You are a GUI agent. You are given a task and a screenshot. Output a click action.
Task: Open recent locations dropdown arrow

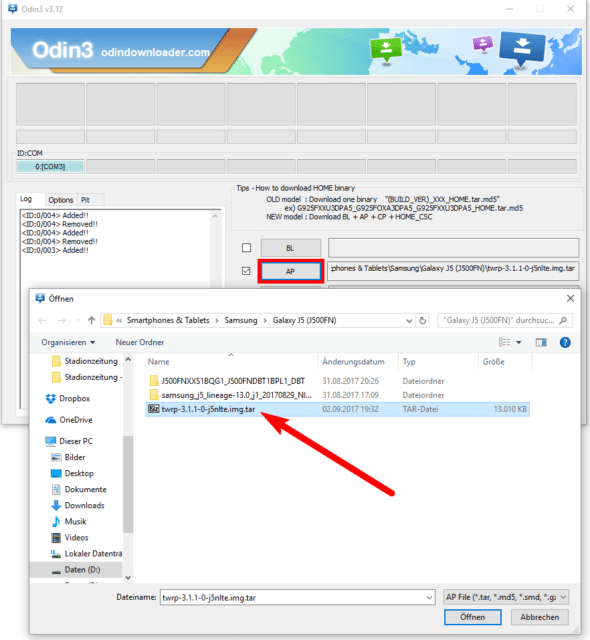[78, 320]
